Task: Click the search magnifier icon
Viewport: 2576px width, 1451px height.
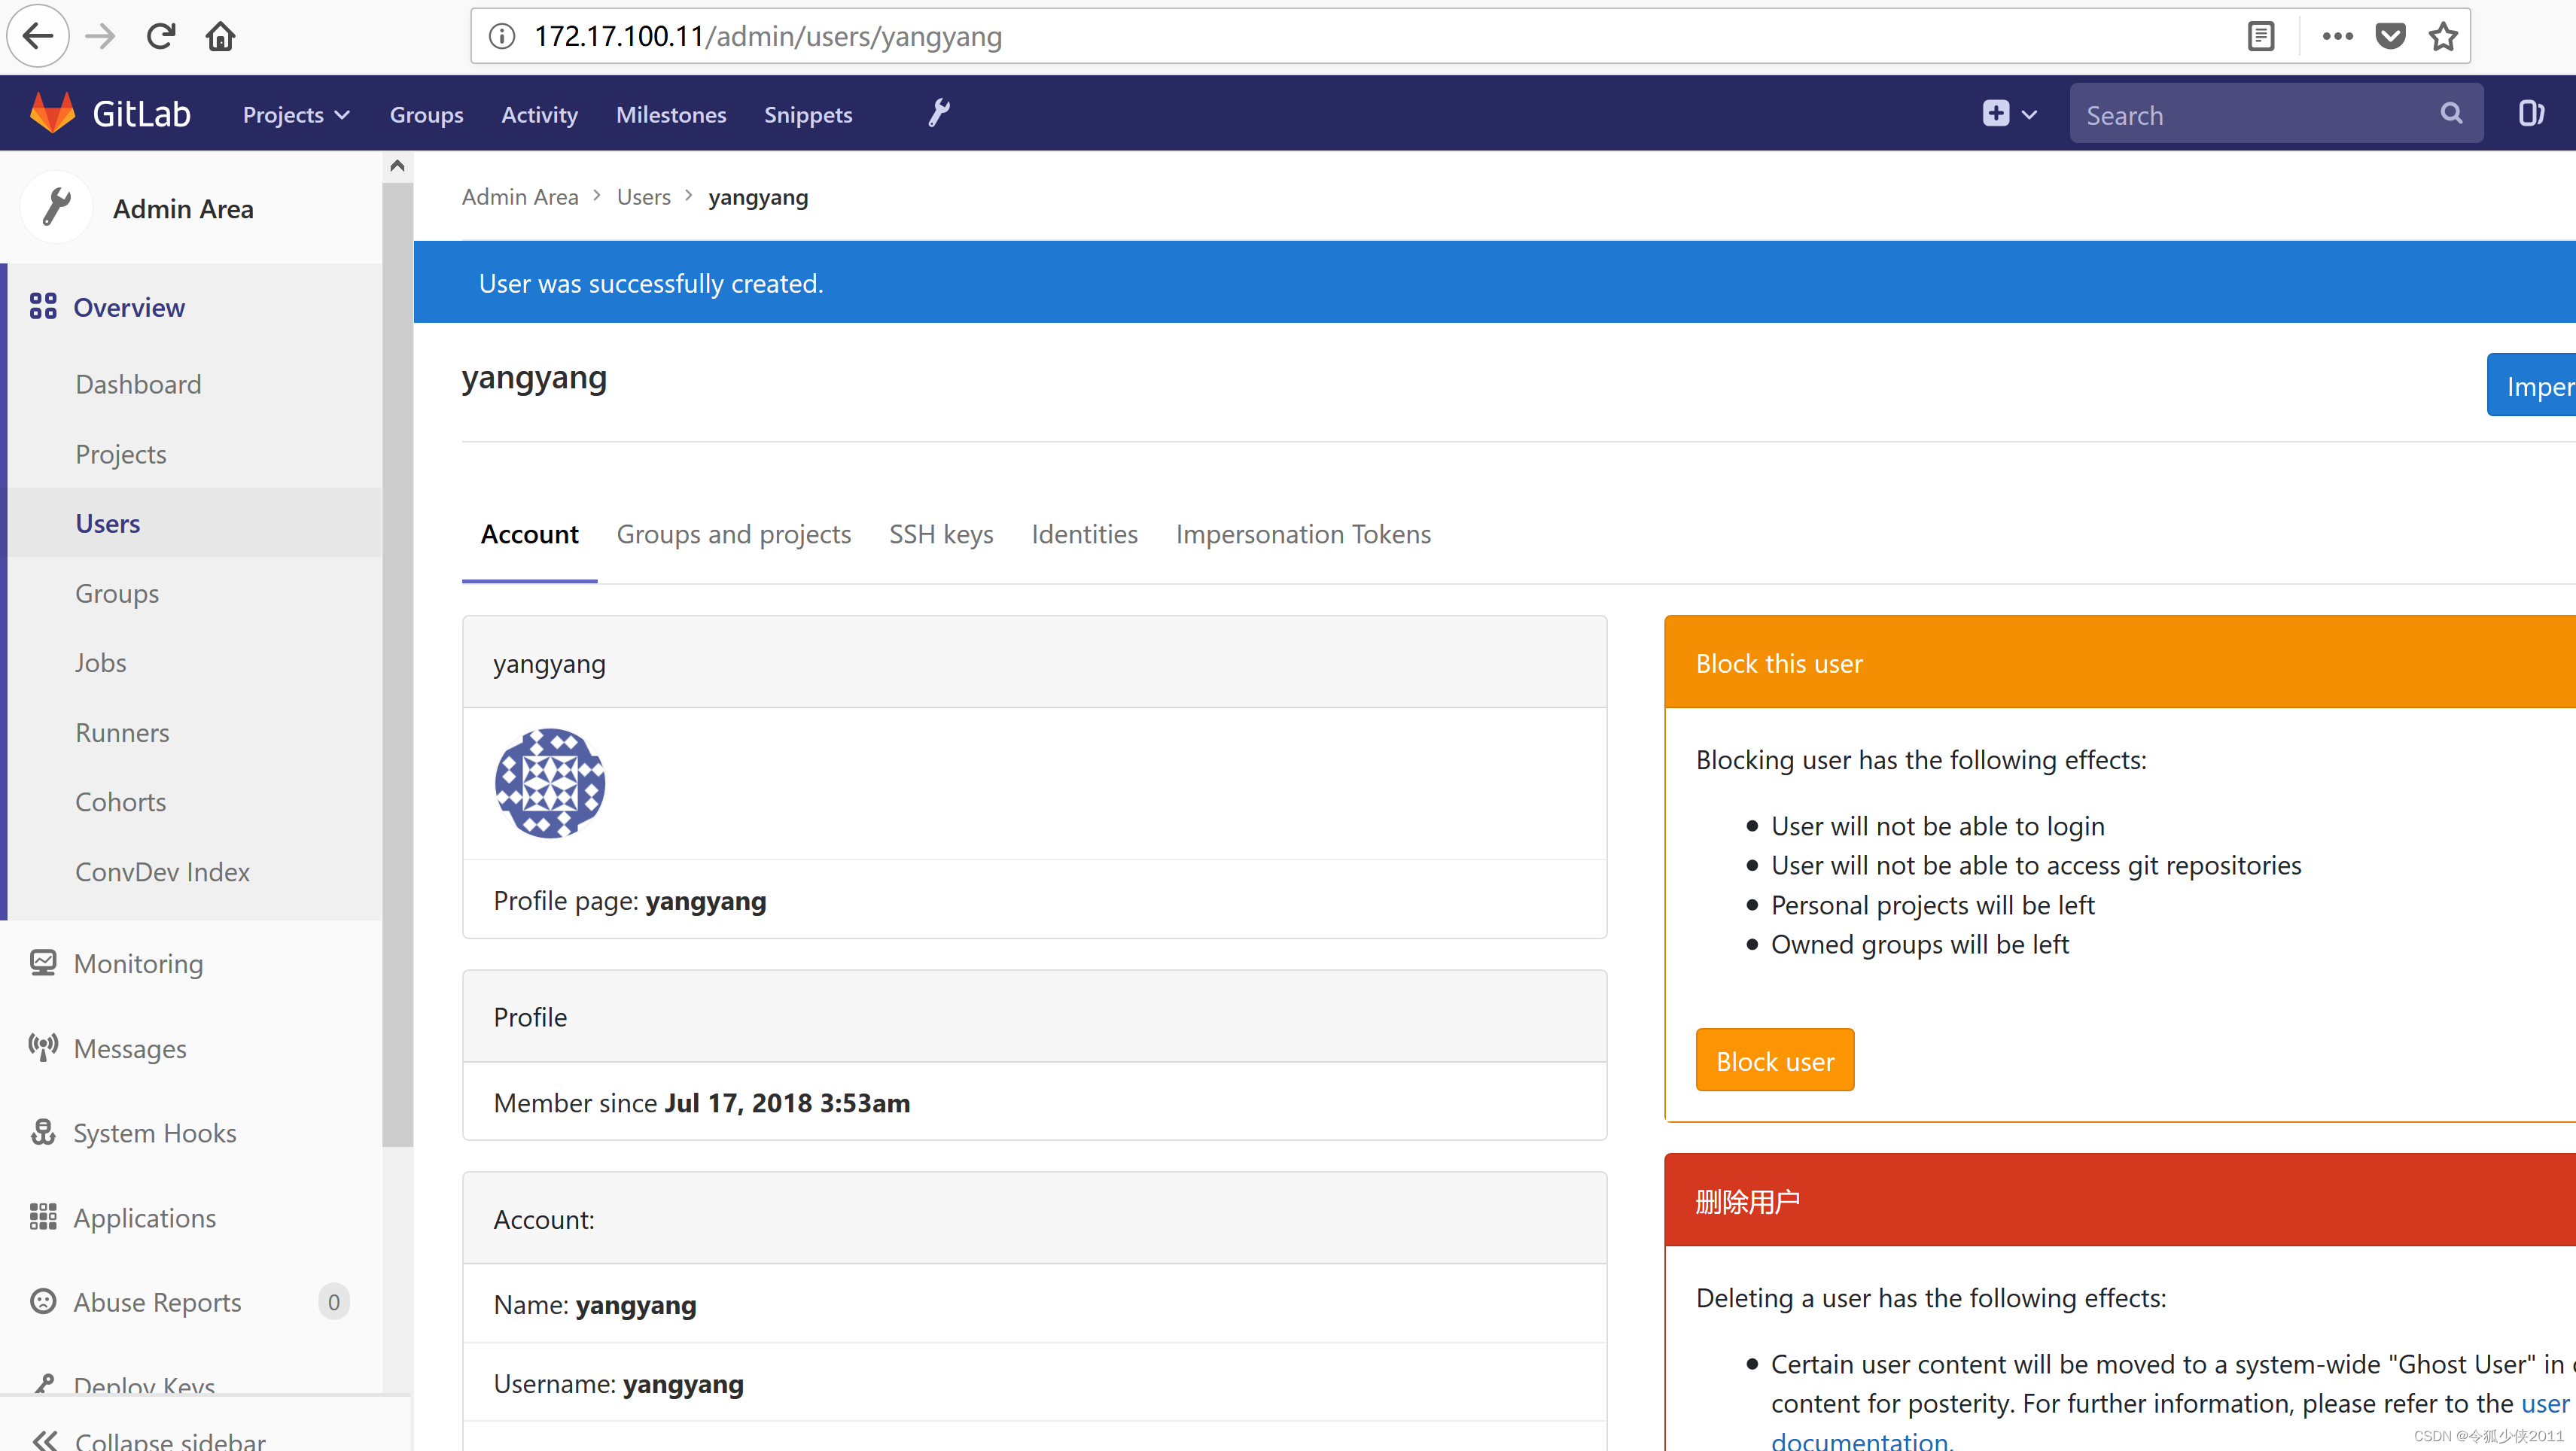Action: (2451, 113)
